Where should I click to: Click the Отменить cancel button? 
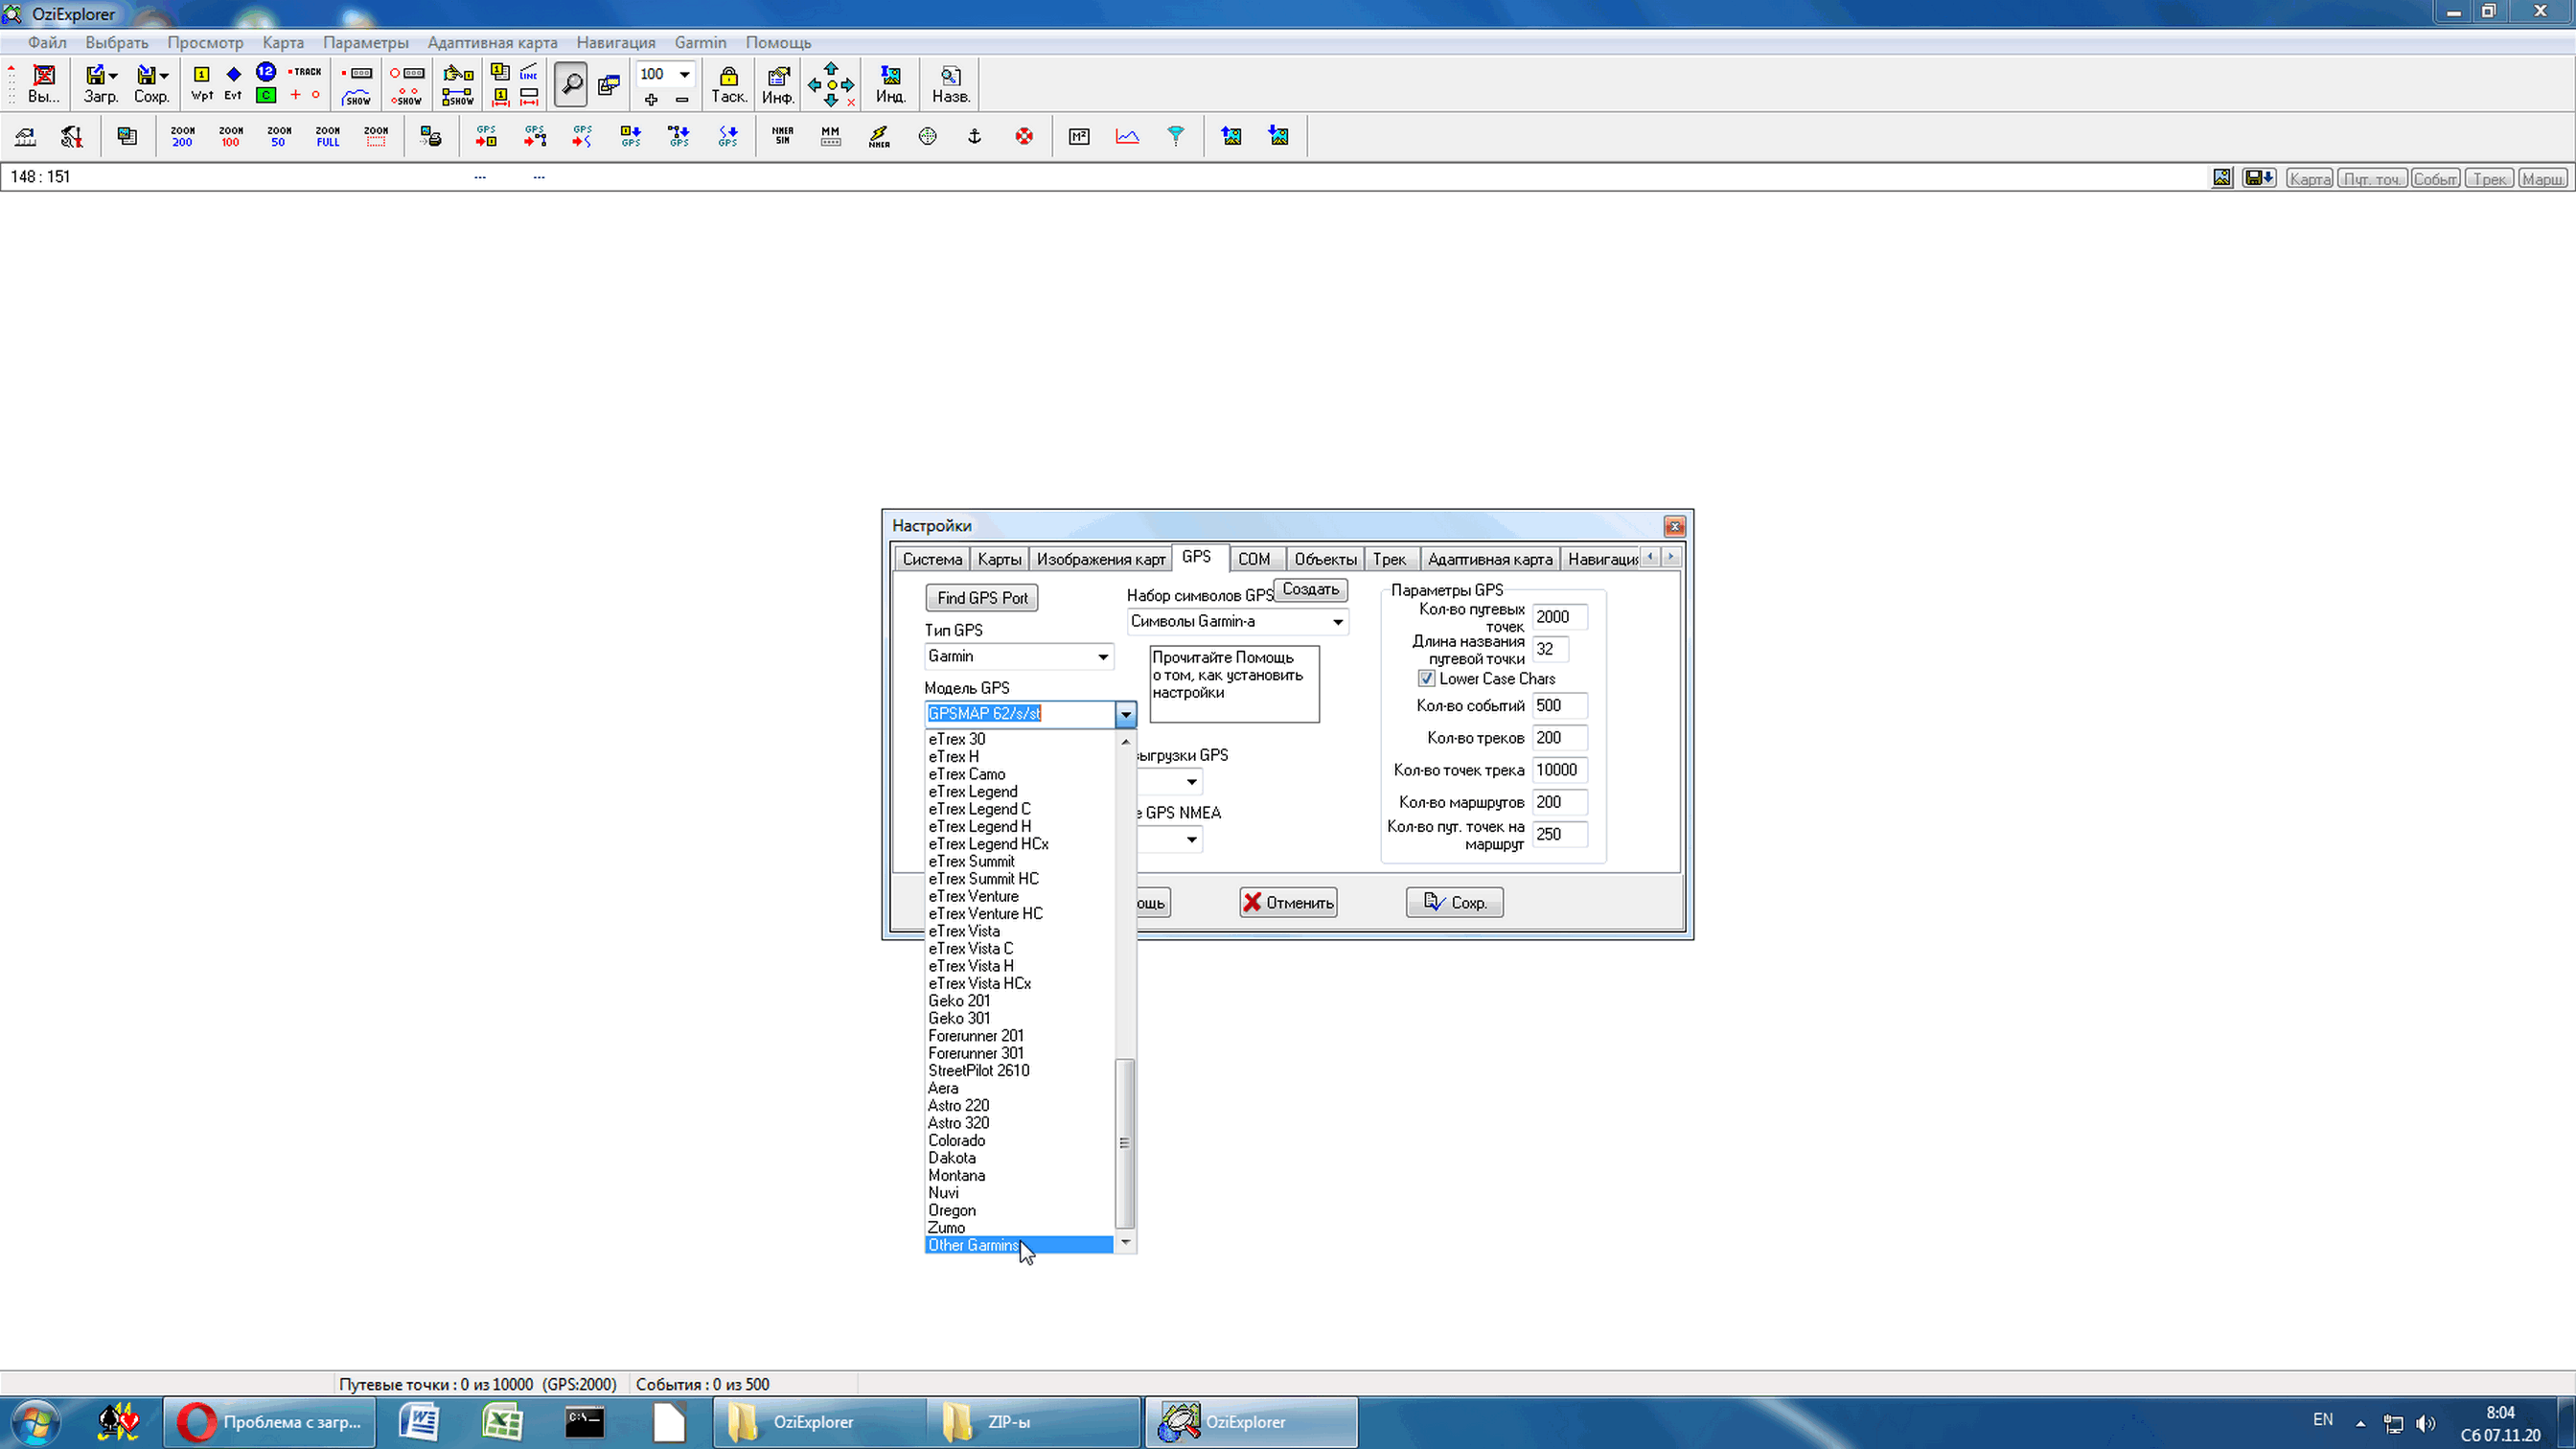coord(1288,902)
